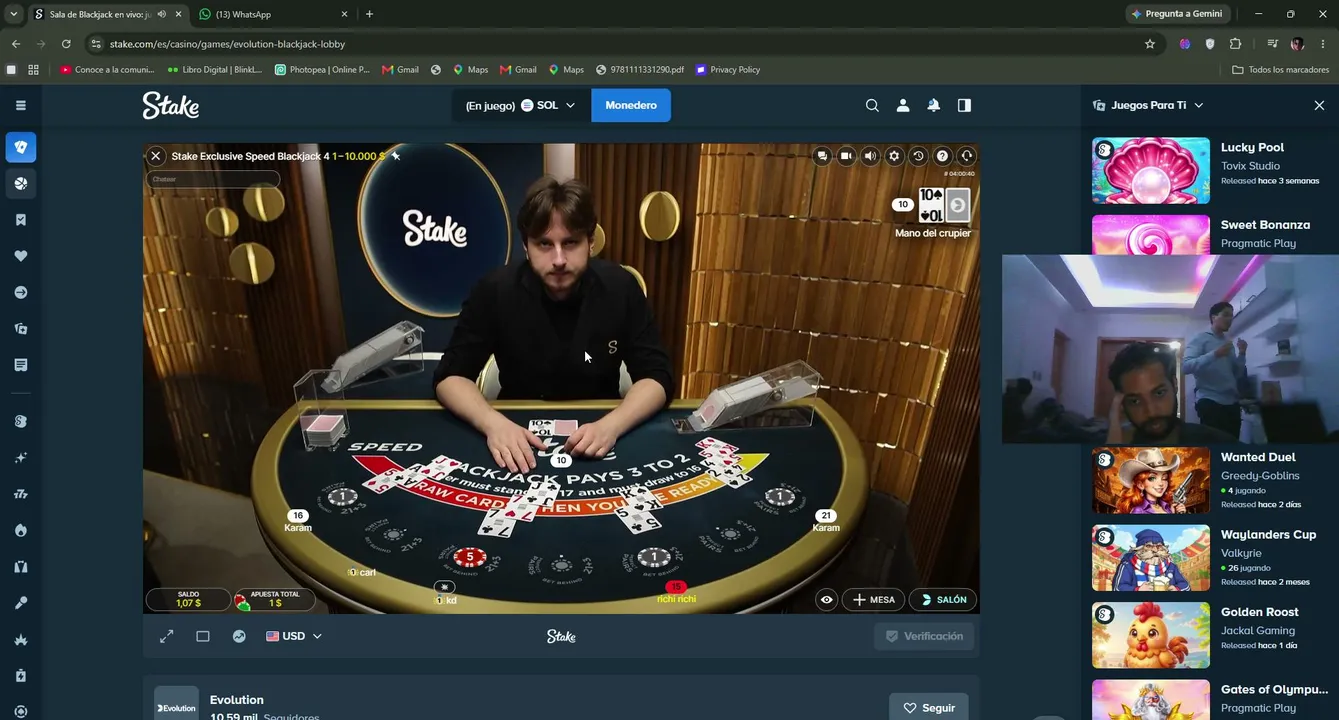Click Pregunta a Gemini button
Viewport: 1339px width, 720px height.
pos(1176,14)
